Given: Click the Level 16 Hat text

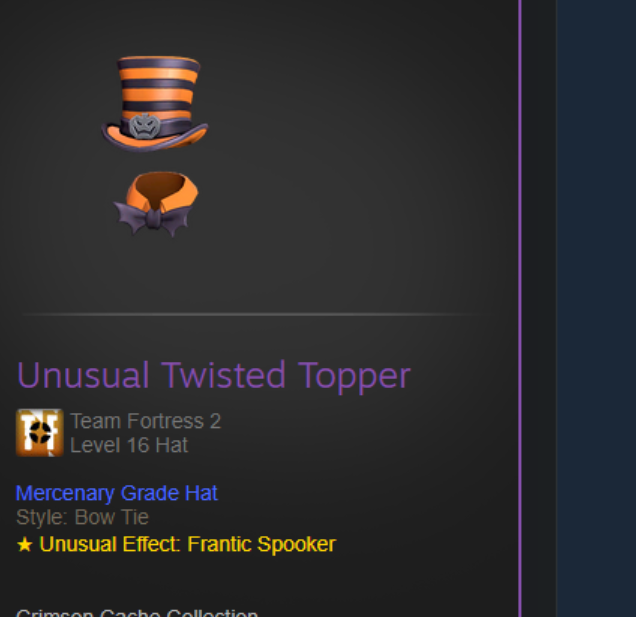Looking at the screenshot, I should coord(129,445).
